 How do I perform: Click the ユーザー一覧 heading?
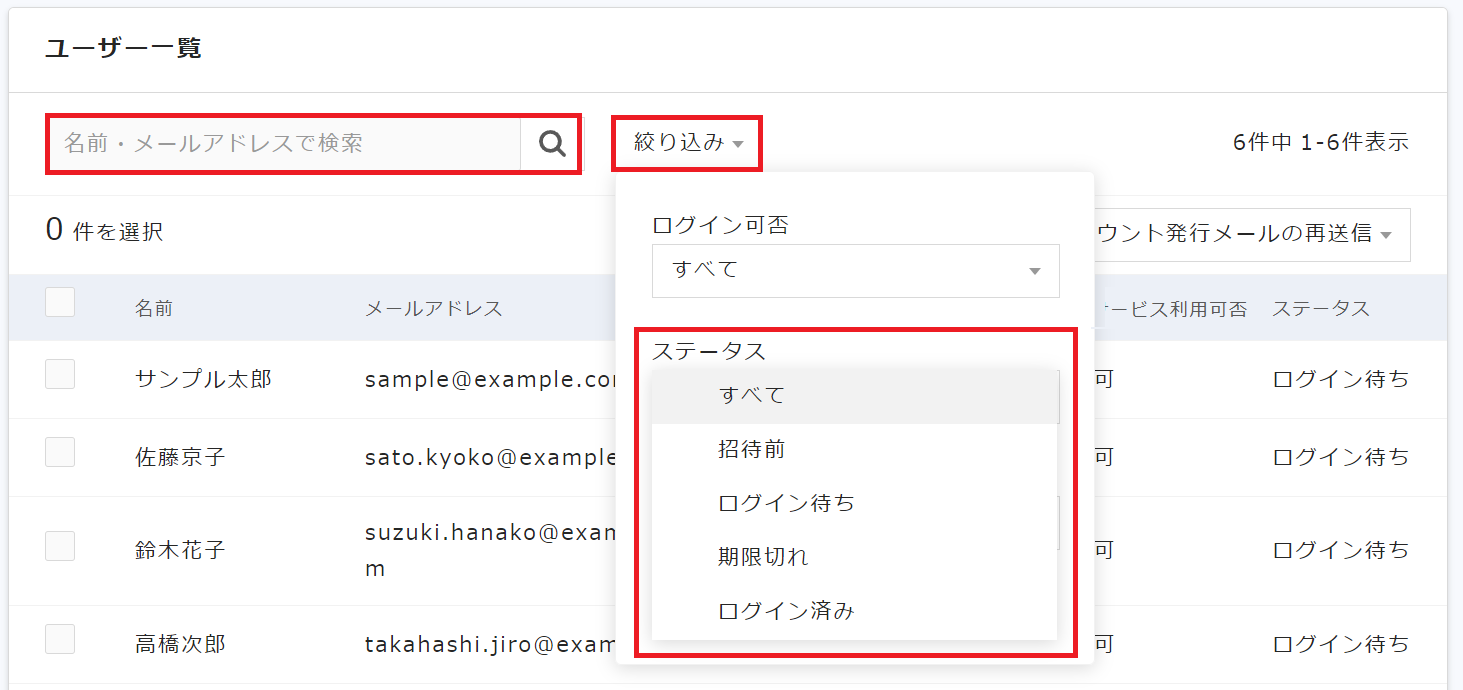(123, 48)
